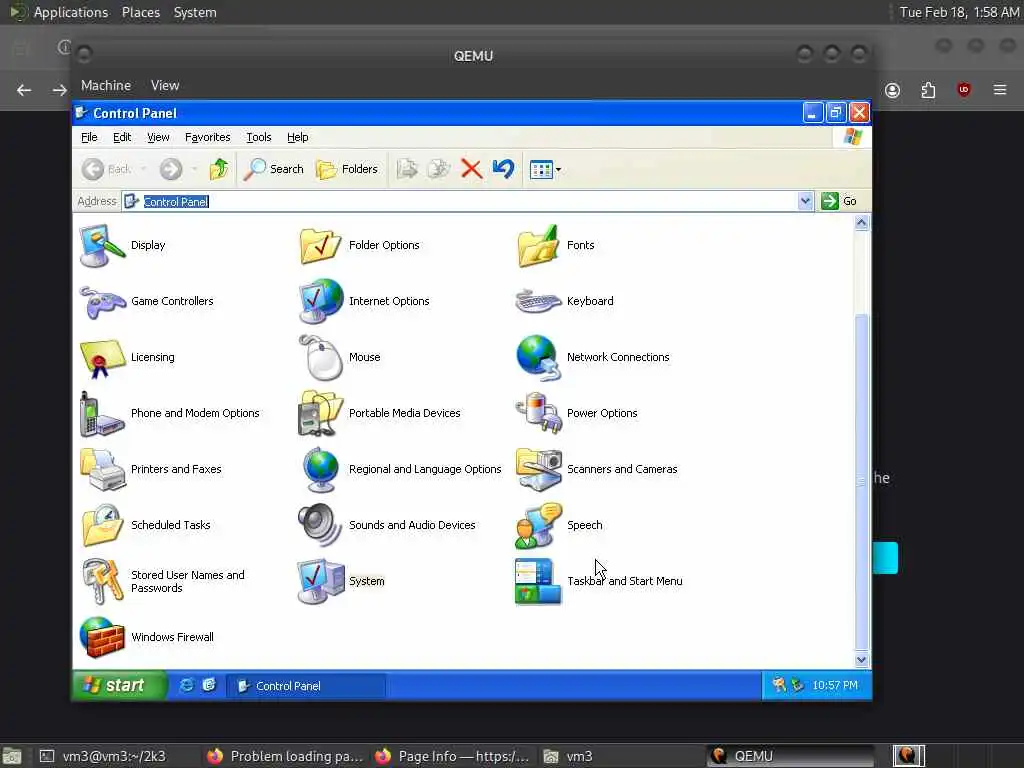Click the Search toolbar button
Screen dimensions: 1024x768
(x=274, y=169)
